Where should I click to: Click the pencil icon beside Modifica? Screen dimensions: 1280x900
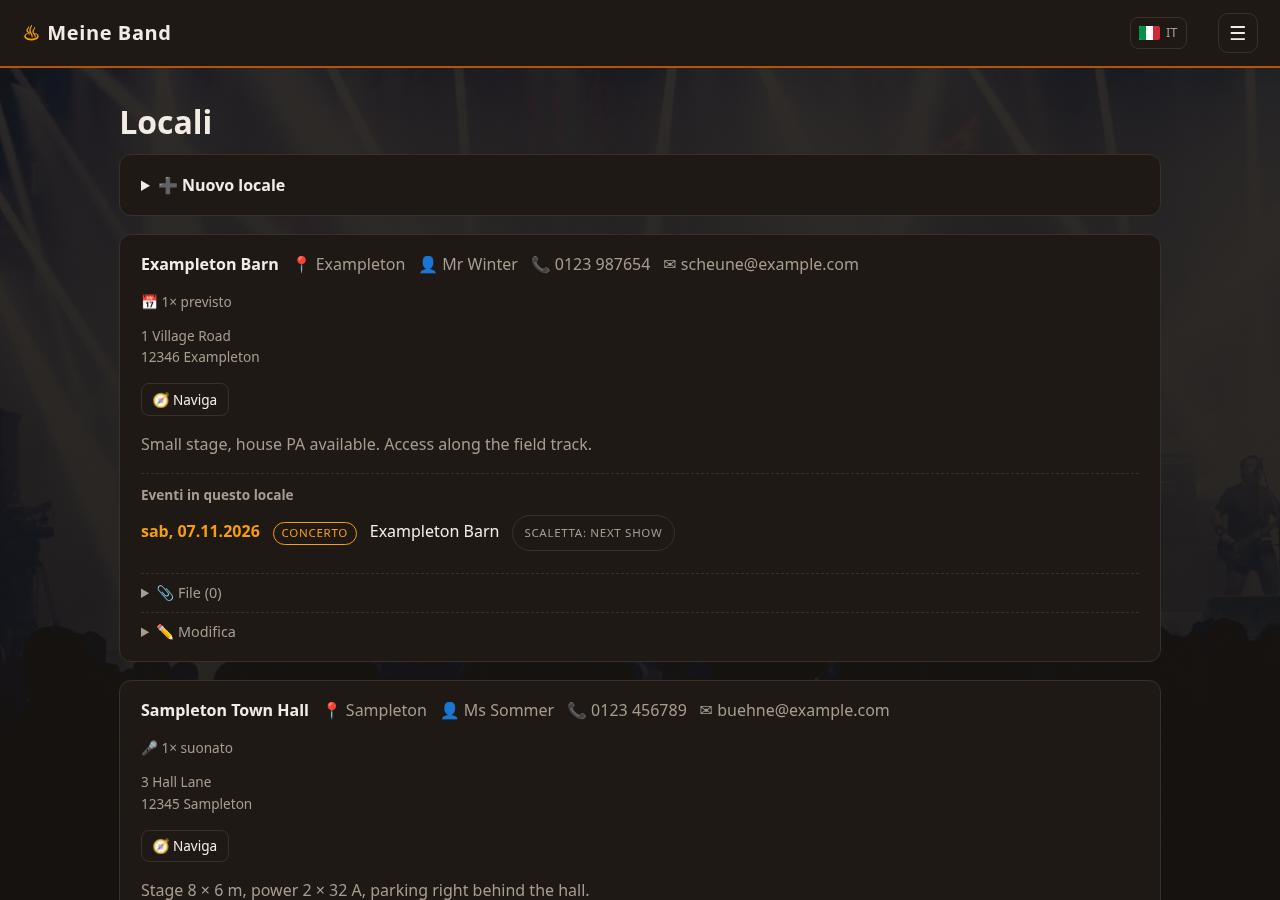[x=165, y=632]
